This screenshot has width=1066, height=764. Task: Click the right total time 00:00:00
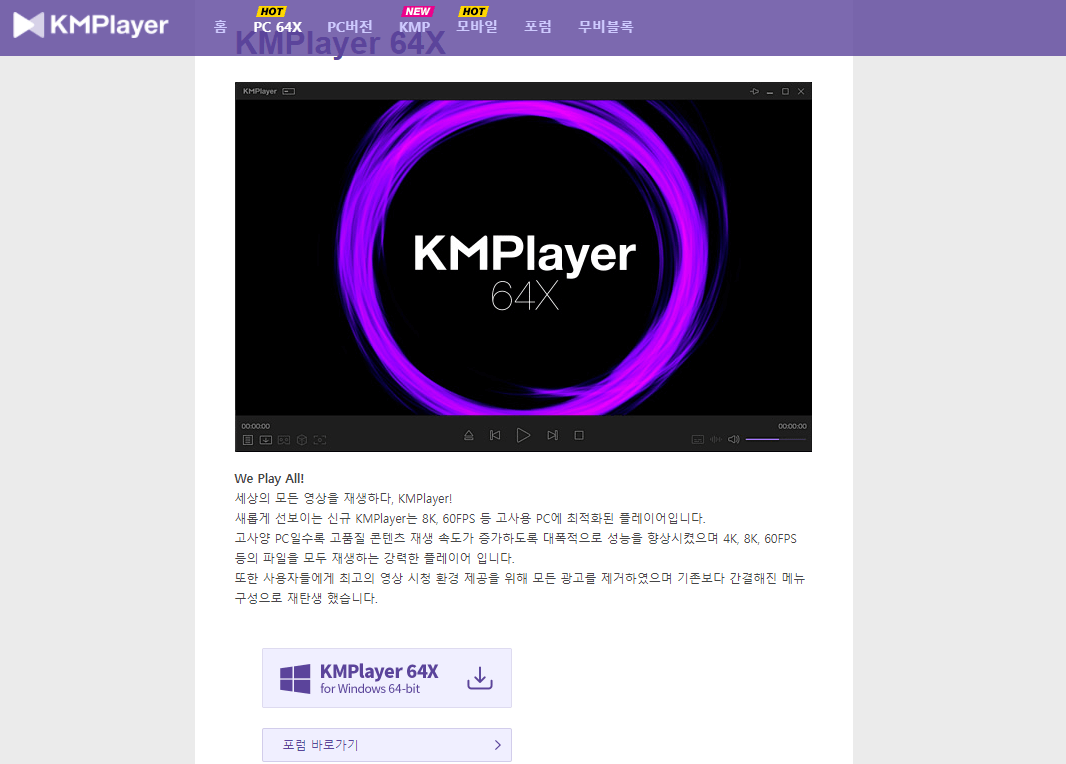(x=792, y=426)
